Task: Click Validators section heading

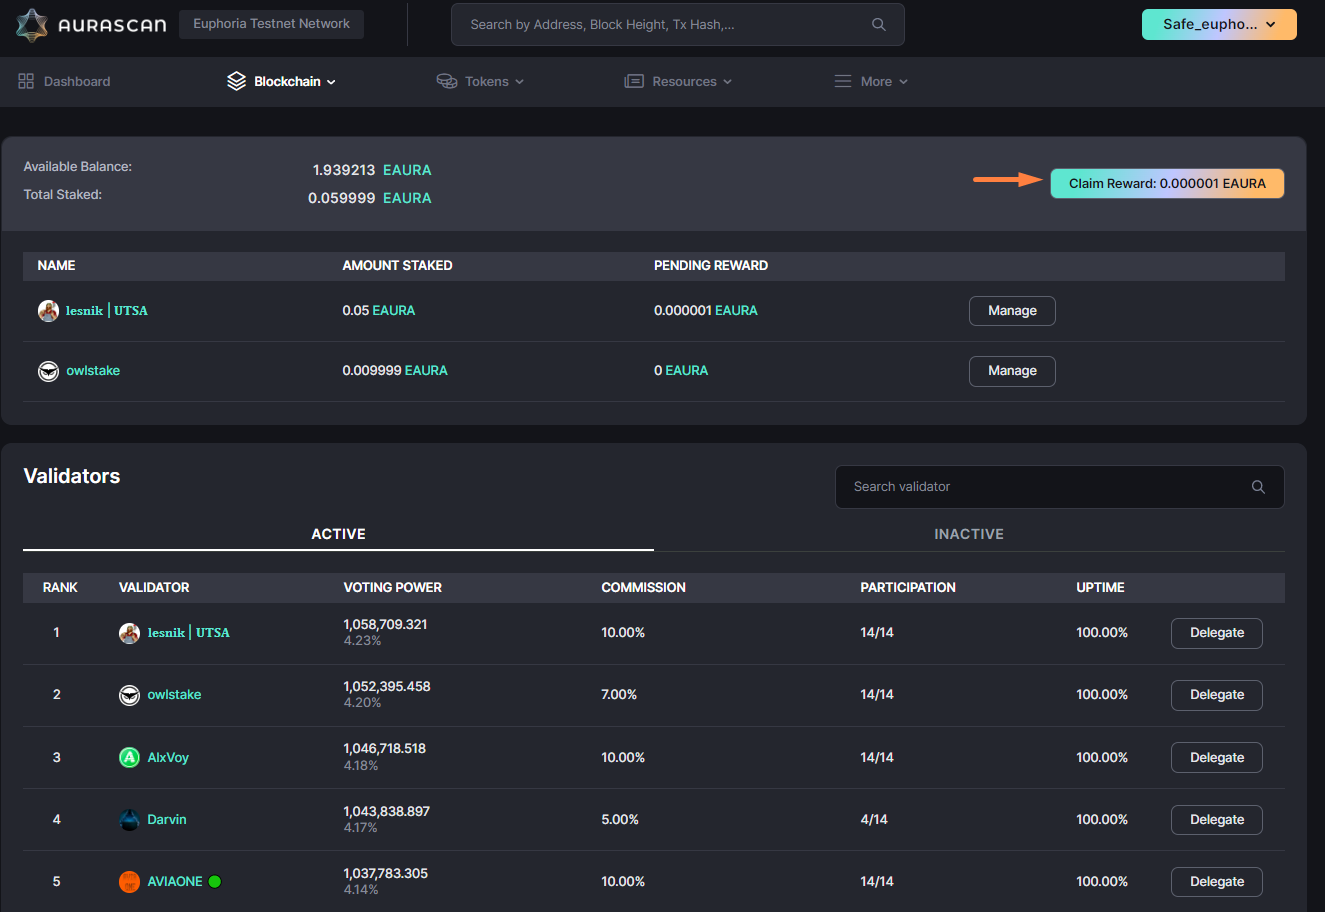Action: click(x=72, y=476)
